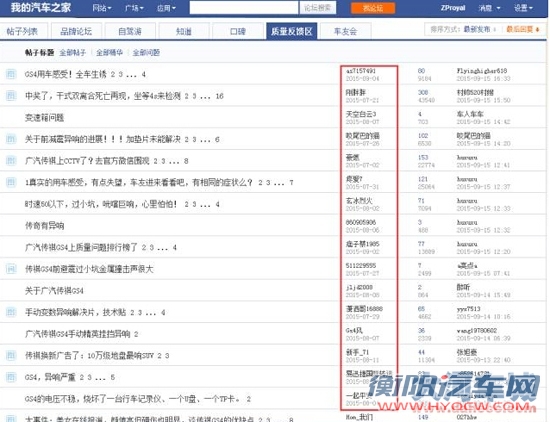The height and width of the screenshot is (422, 550).
Task: Open the 自驾游 tab
Action: (130, 31)
